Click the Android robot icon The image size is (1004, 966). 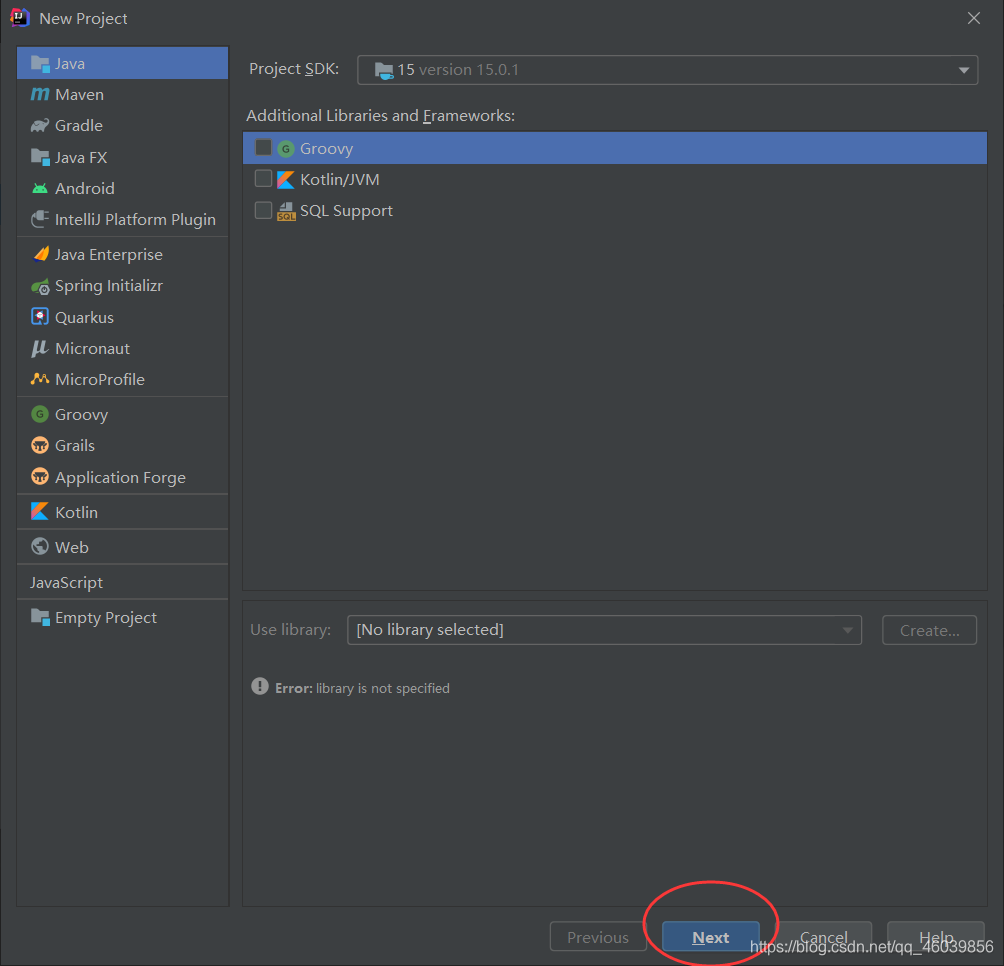(40, 188)
